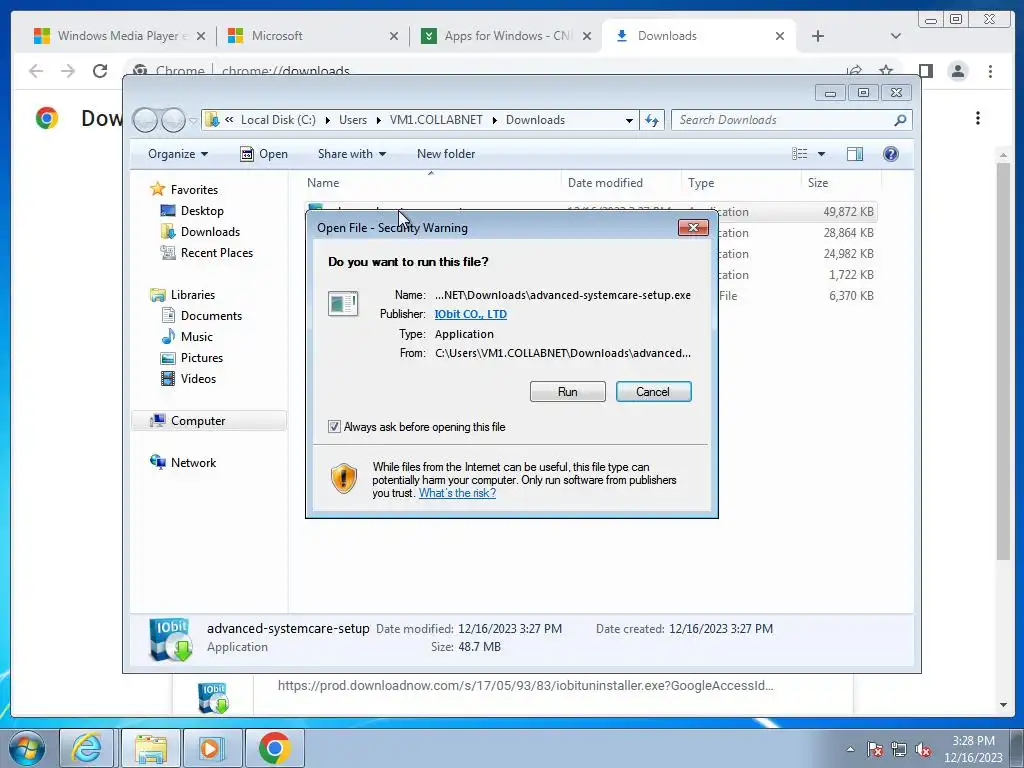Sort by Type column header

(x=741, y=183)
